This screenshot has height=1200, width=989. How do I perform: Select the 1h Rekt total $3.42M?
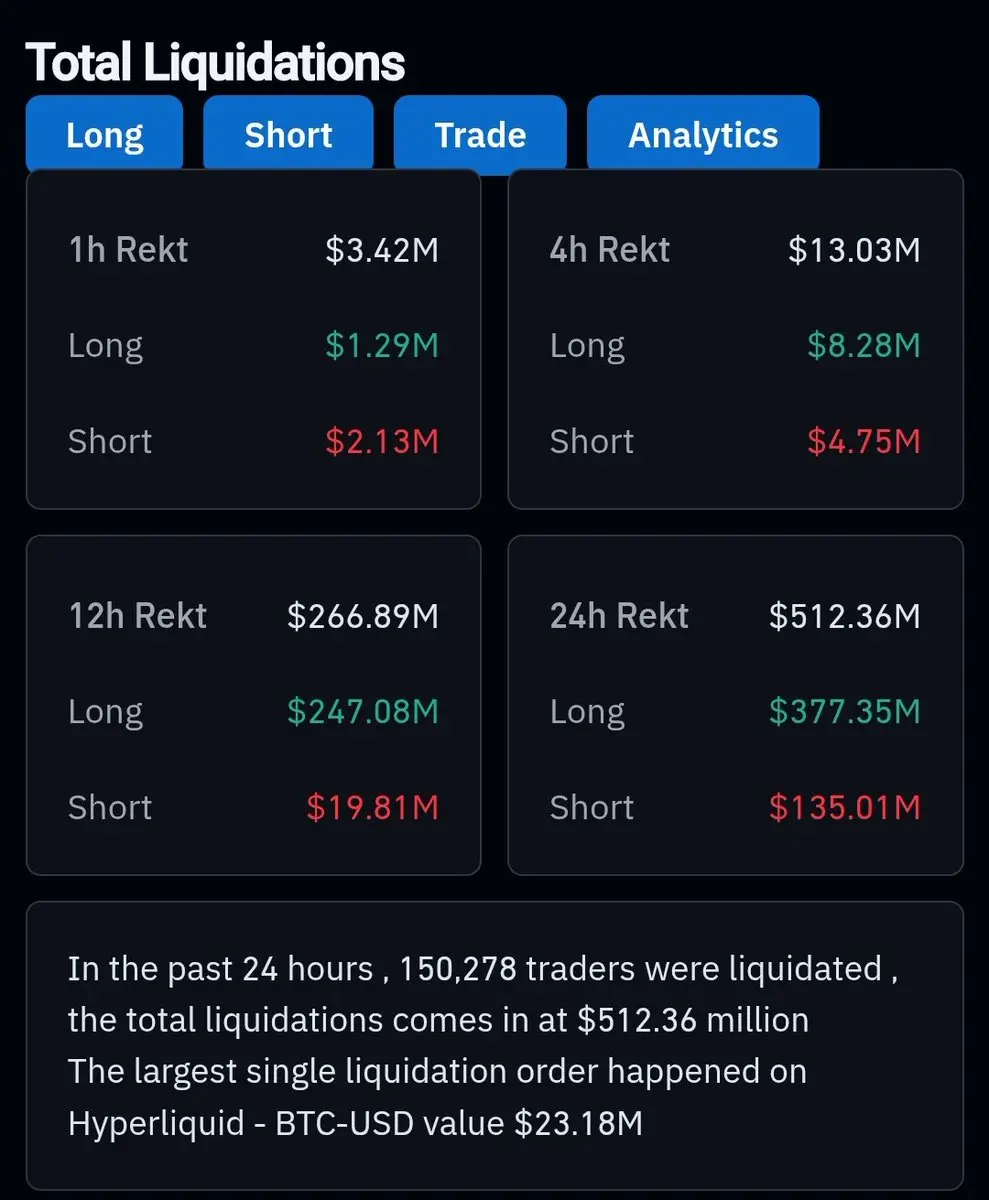click(382, 250)
